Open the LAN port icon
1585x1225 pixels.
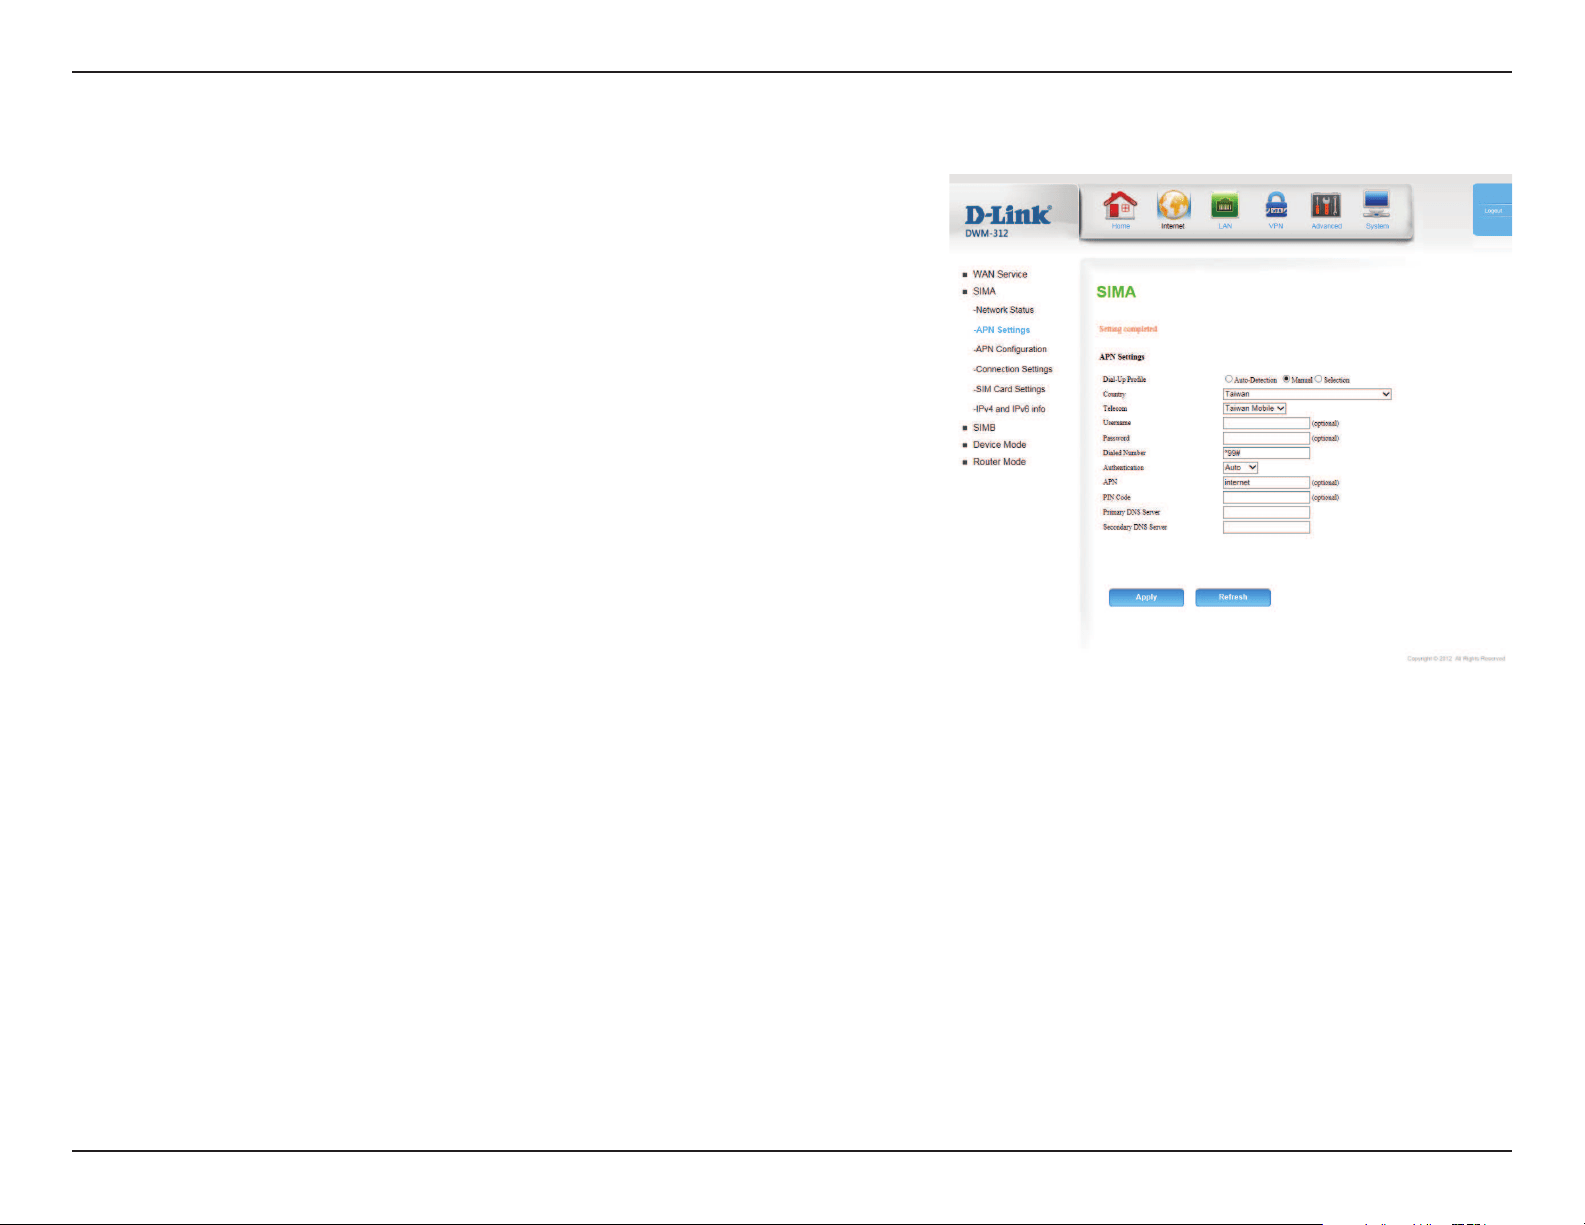pyautogui.click(x=1225, y=210)
